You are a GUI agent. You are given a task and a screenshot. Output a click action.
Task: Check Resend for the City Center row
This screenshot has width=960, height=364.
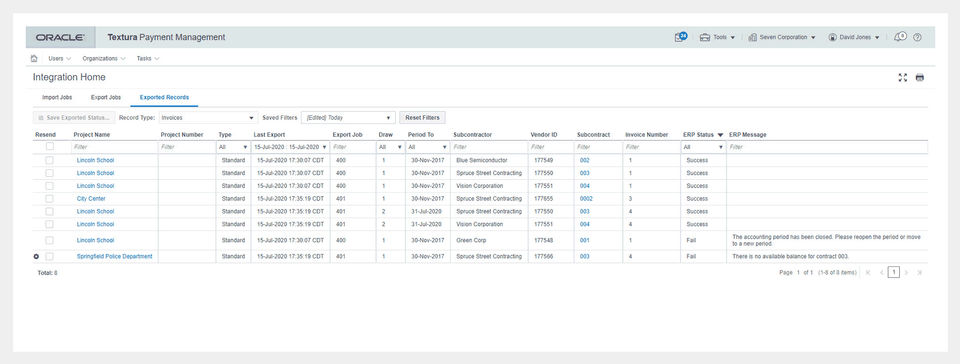coord(50,199)
